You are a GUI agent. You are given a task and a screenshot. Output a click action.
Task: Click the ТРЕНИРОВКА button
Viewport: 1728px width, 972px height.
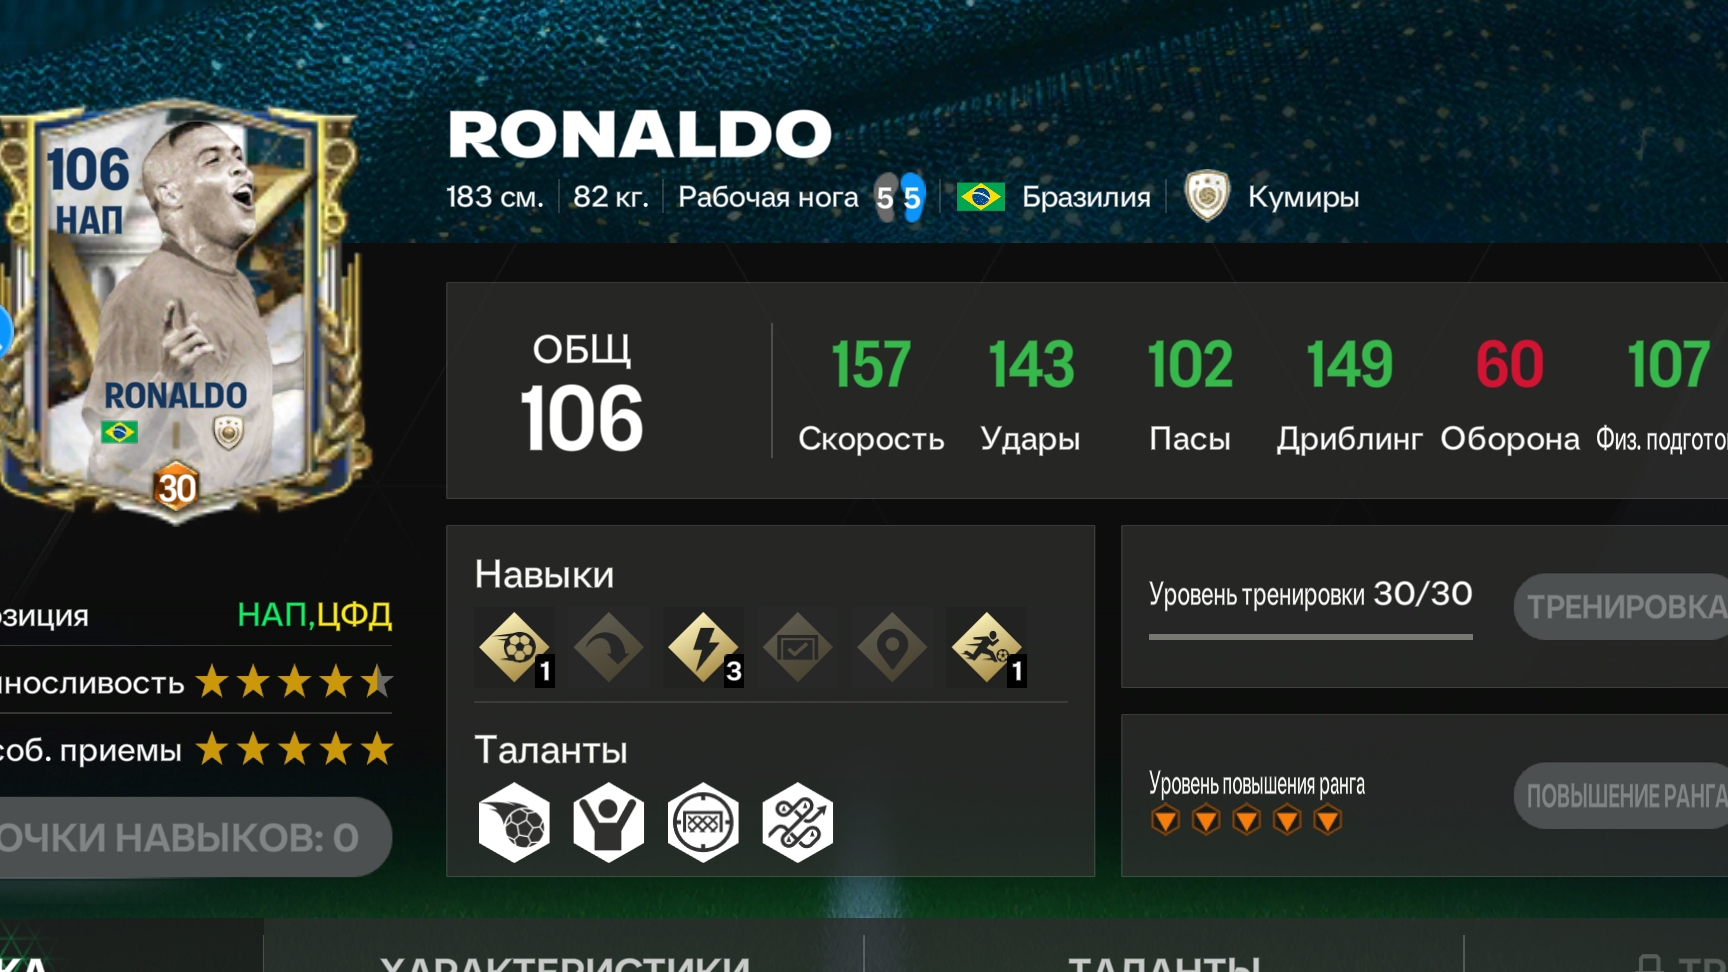tap(1621, 606)
